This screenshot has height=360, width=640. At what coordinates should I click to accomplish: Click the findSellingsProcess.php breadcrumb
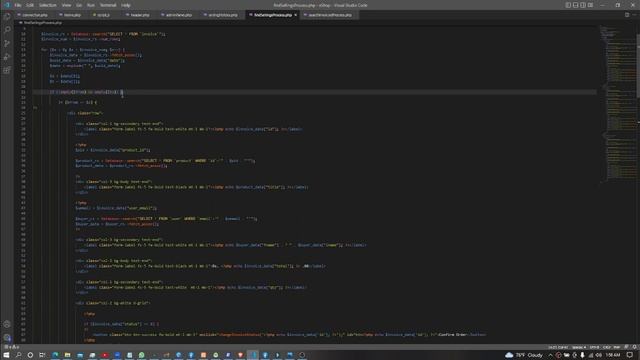click(x=41, y=23)
